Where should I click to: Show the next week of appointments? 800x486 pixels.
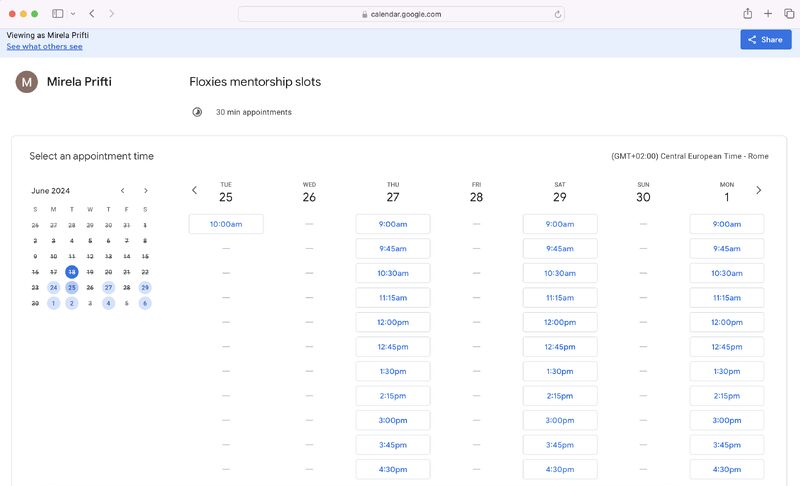[759, 190]
